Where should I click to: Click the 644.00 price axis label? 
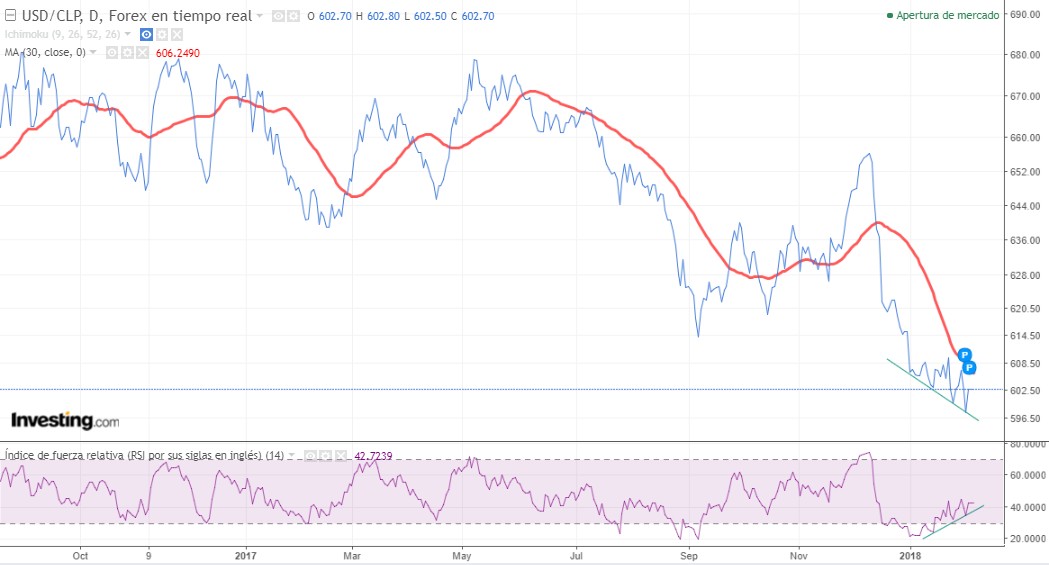tap(1024, 206)
